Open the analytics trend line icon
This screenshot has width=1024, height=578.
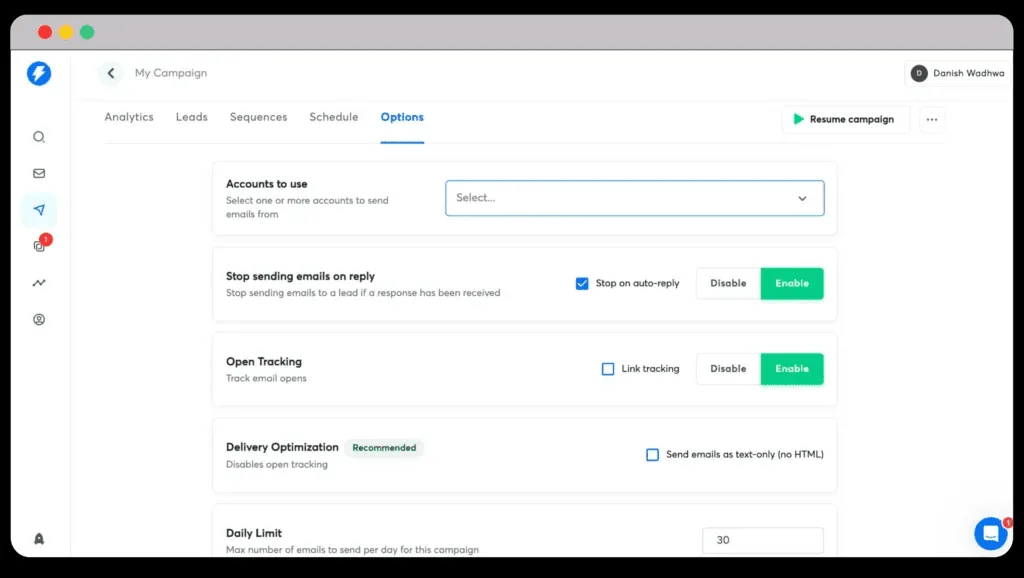point(39,283)
